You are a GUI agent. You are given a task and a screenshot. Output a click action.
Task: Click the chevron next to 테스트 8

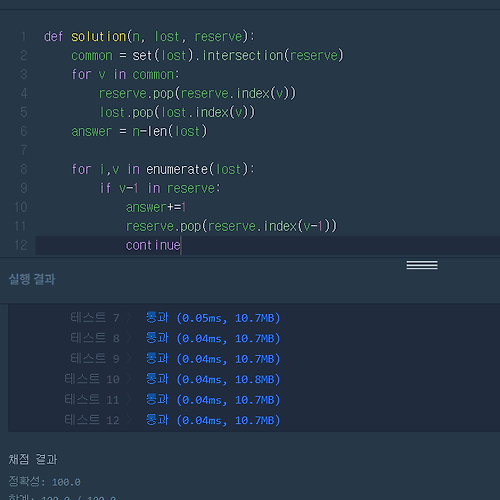coord(129,338)
